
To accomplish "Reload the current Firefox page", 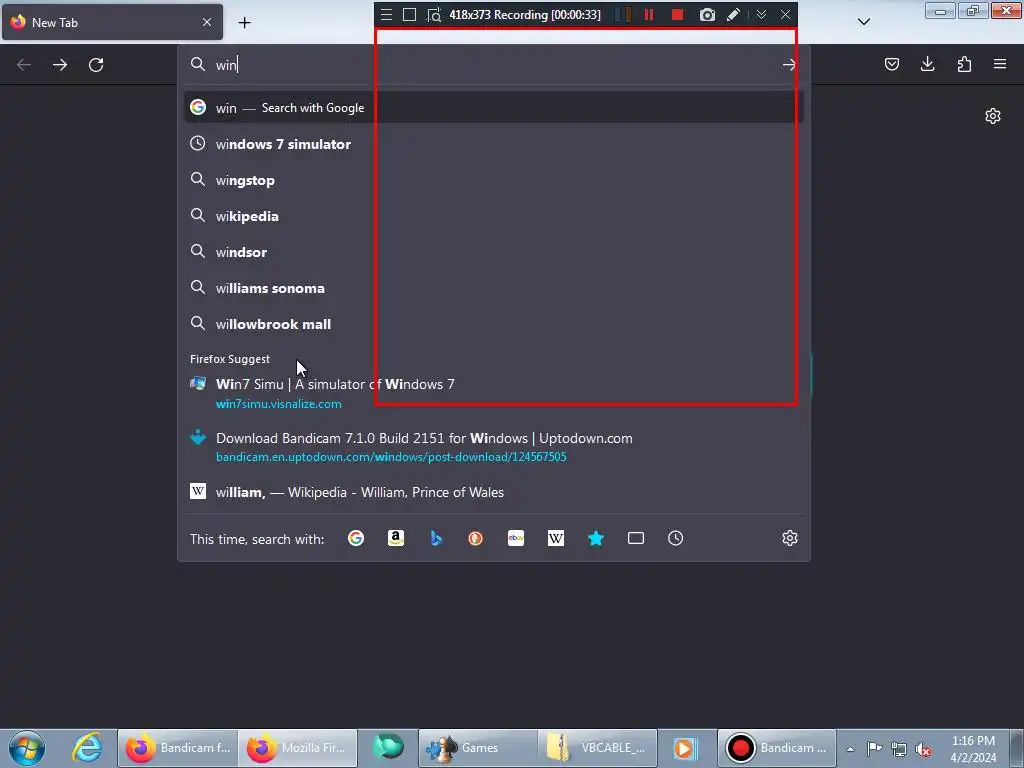I will coord(96,65).
